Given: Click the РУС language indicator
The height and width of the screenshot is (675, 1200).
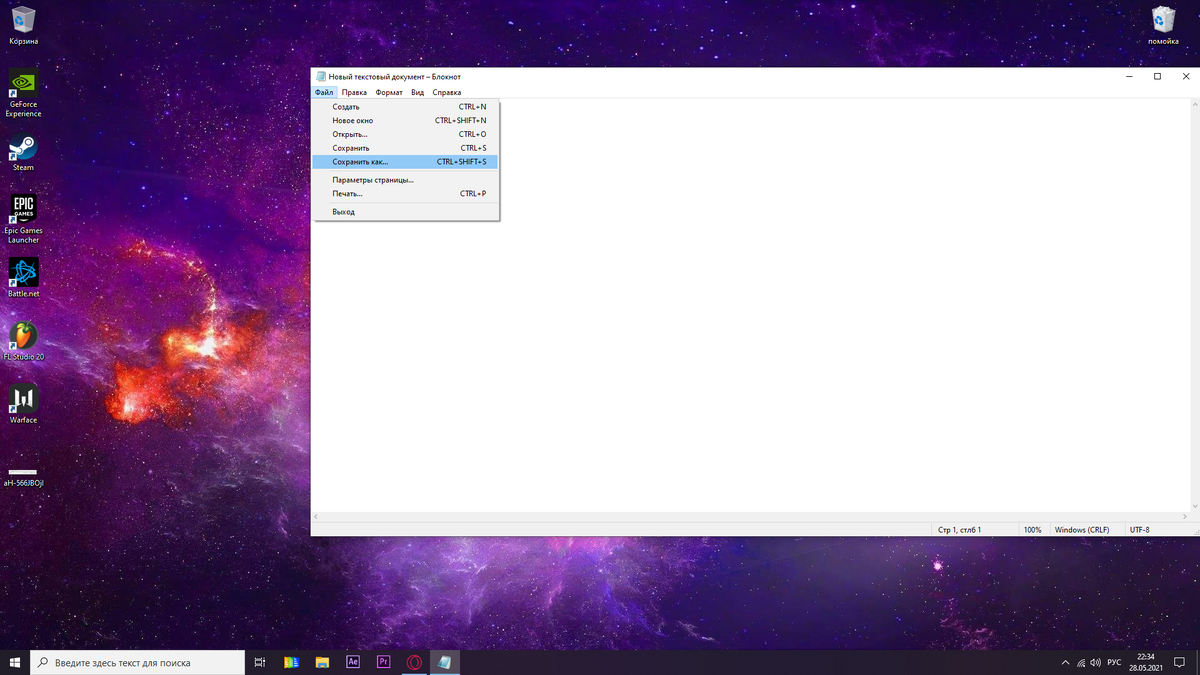Looking at the screenshot, I should coord(1114,663).
